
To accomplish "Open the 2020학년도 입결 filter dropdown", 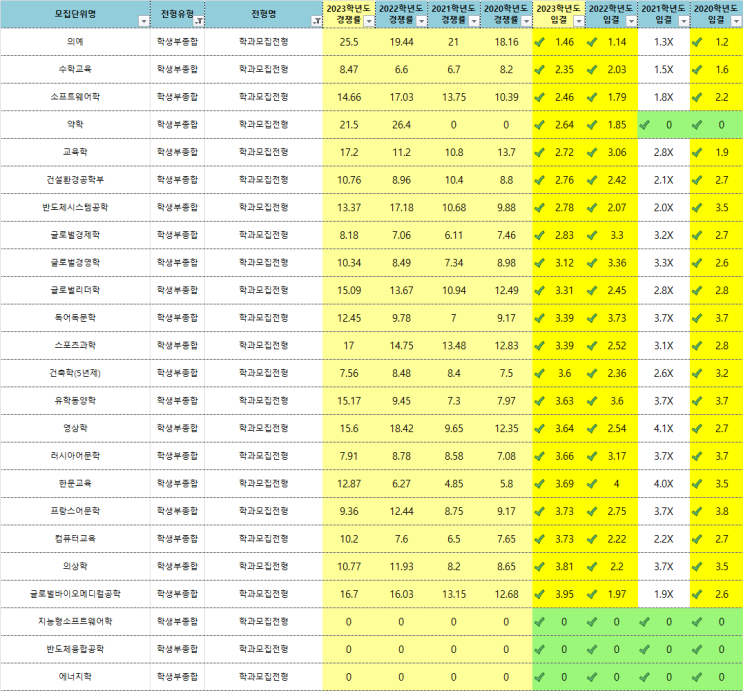I will [736, 21].
